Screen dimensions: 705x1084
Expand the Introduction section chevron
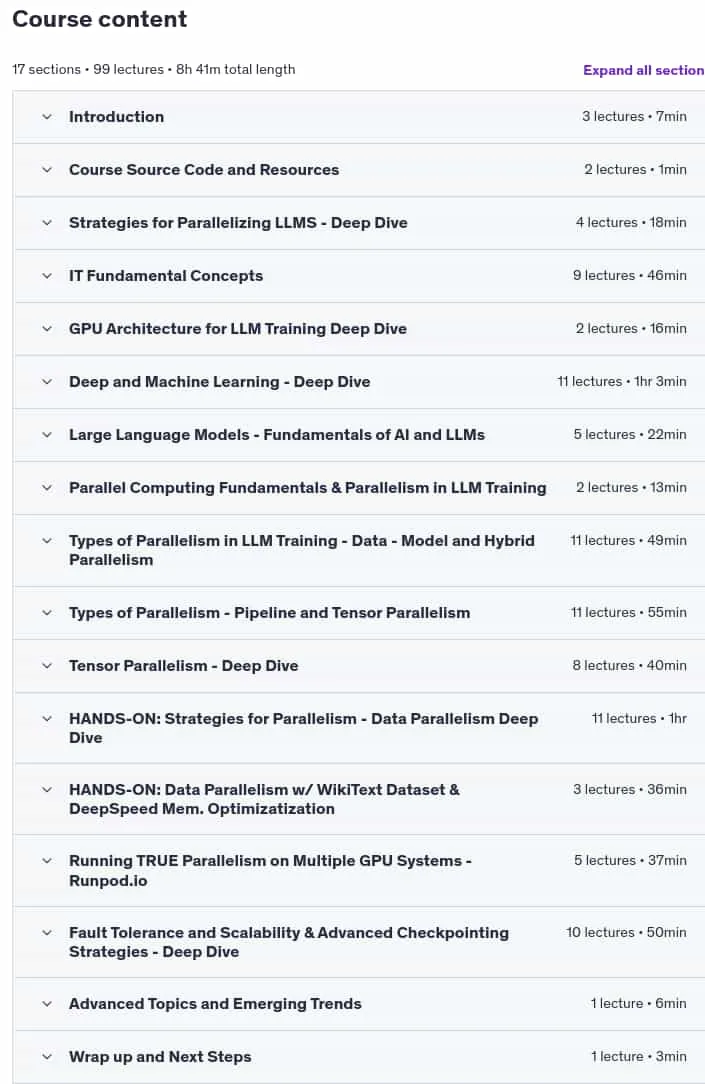(47, 117)
